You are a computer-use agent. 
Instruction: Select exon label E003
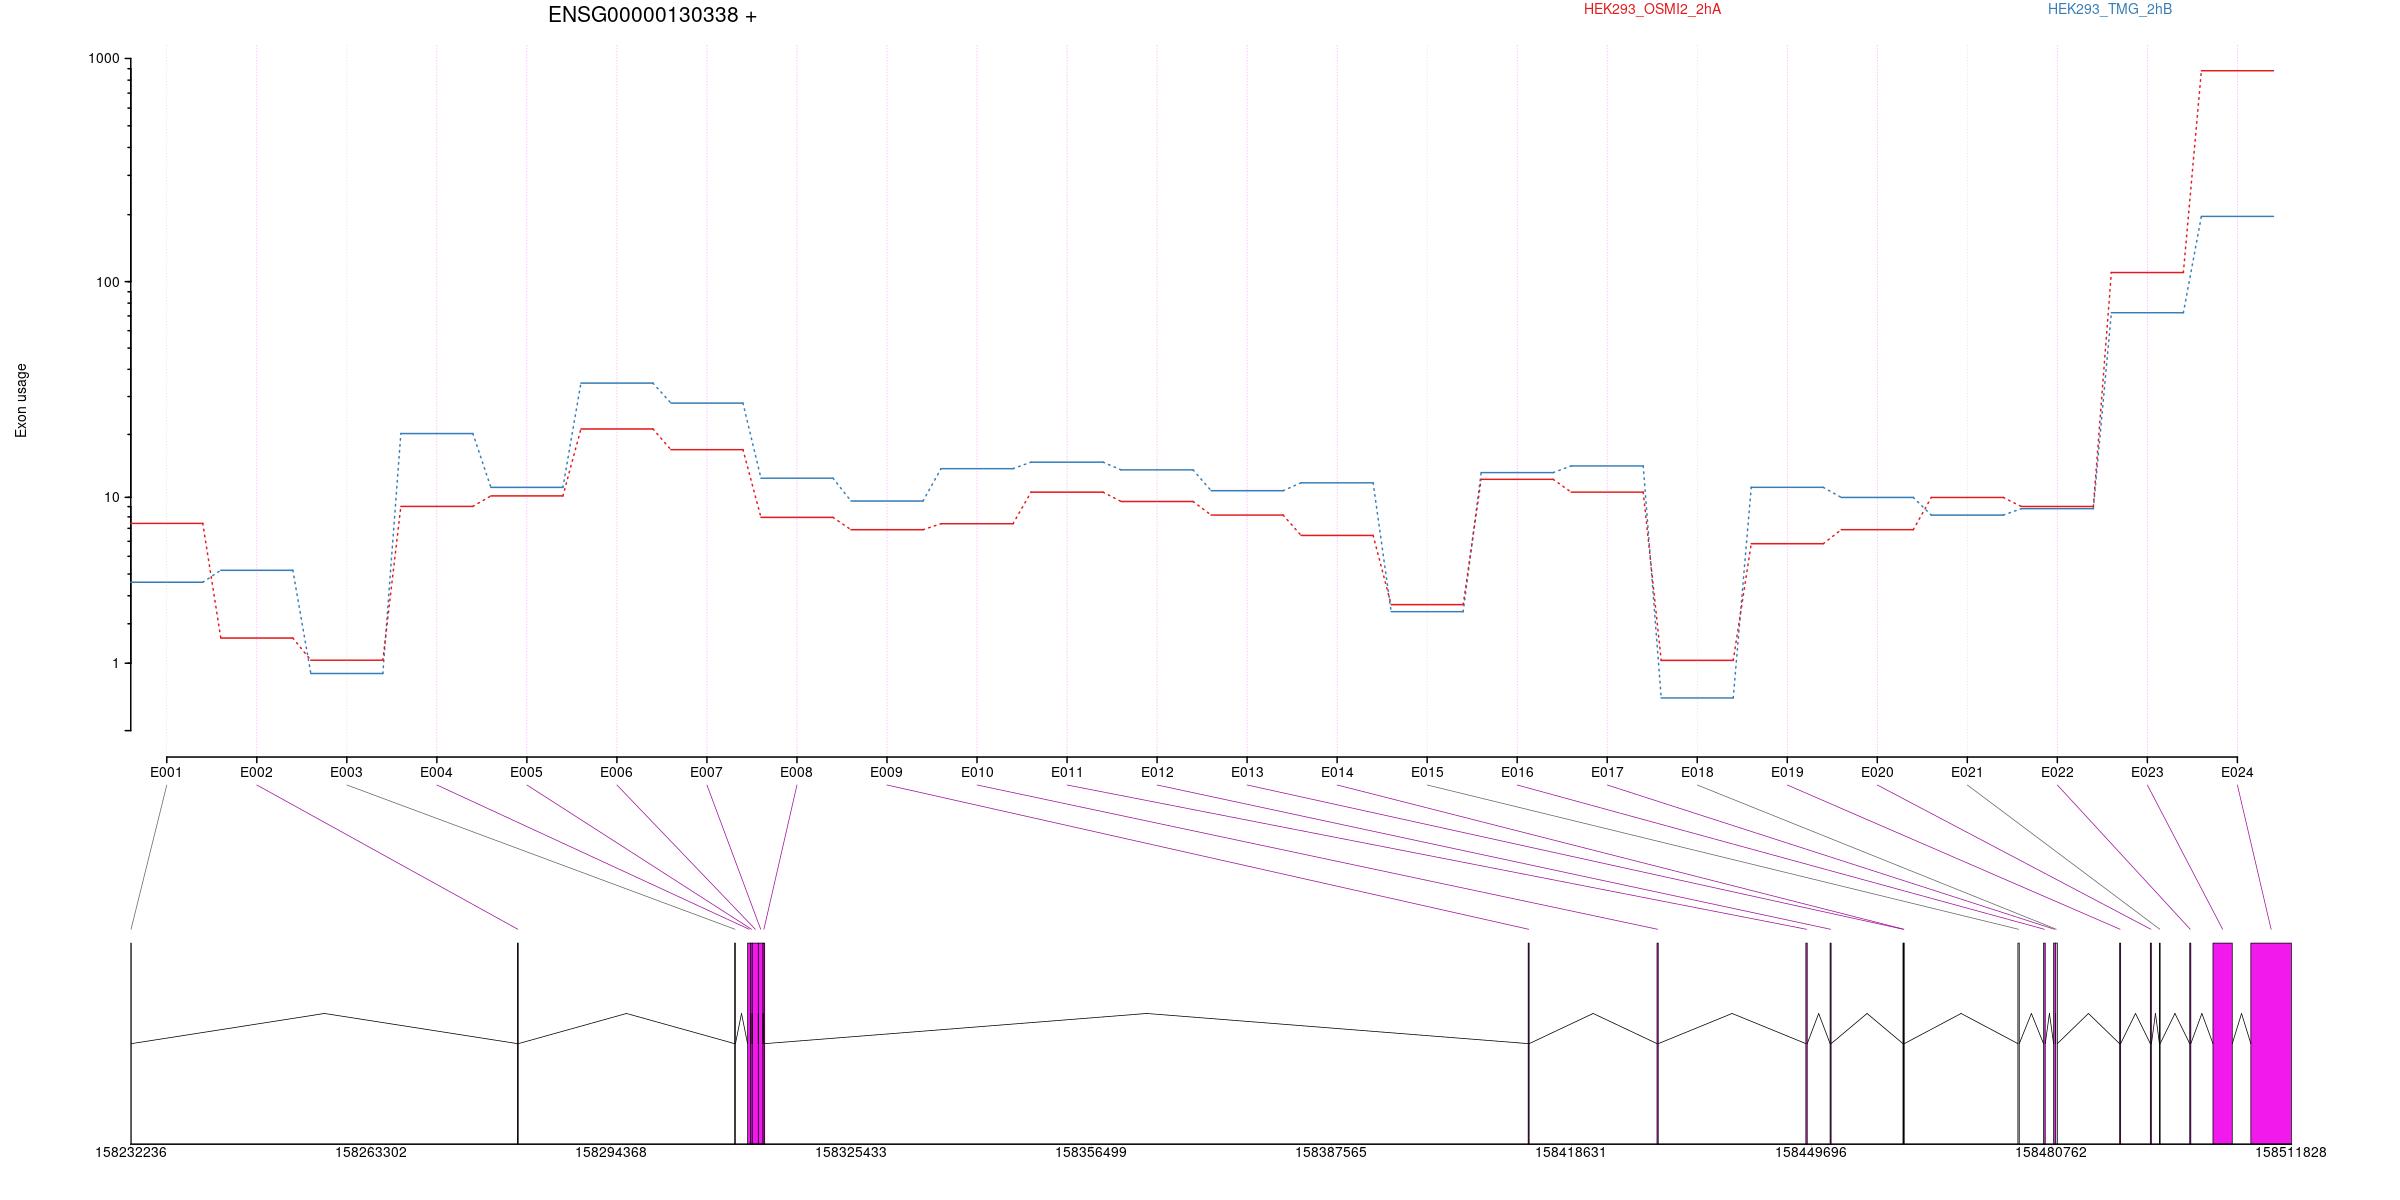coord(346,772)
